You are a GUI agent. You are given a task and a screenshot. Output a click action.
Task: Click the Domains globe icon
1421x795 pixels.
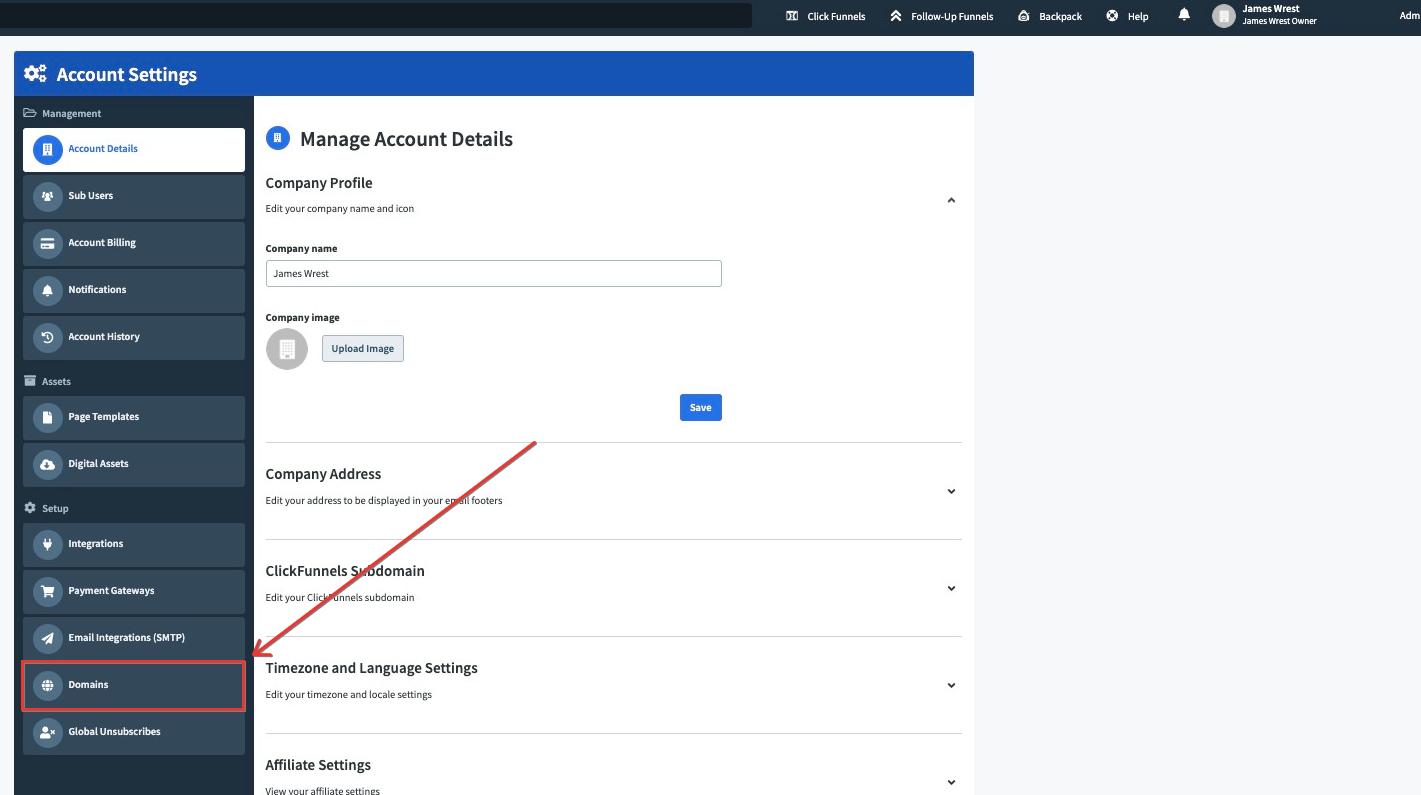47,685
